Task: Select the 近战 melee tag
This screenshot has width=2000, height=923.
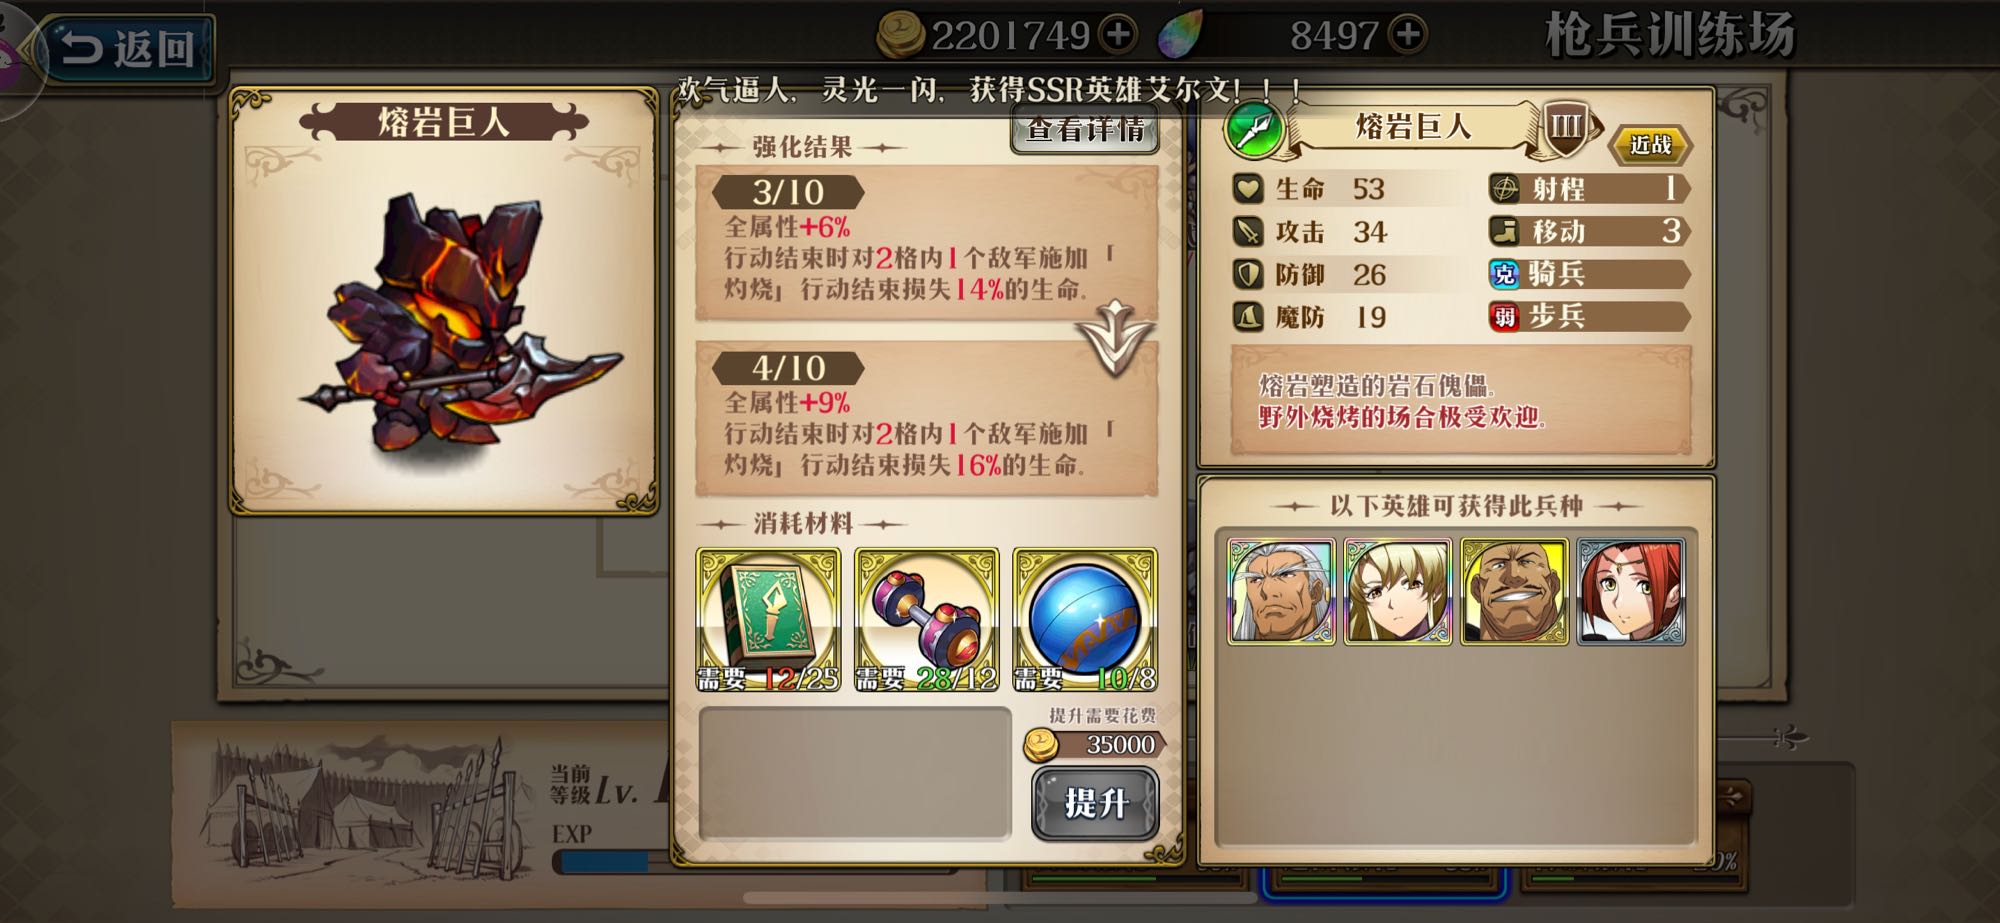Action: (x=1650, y=145)
